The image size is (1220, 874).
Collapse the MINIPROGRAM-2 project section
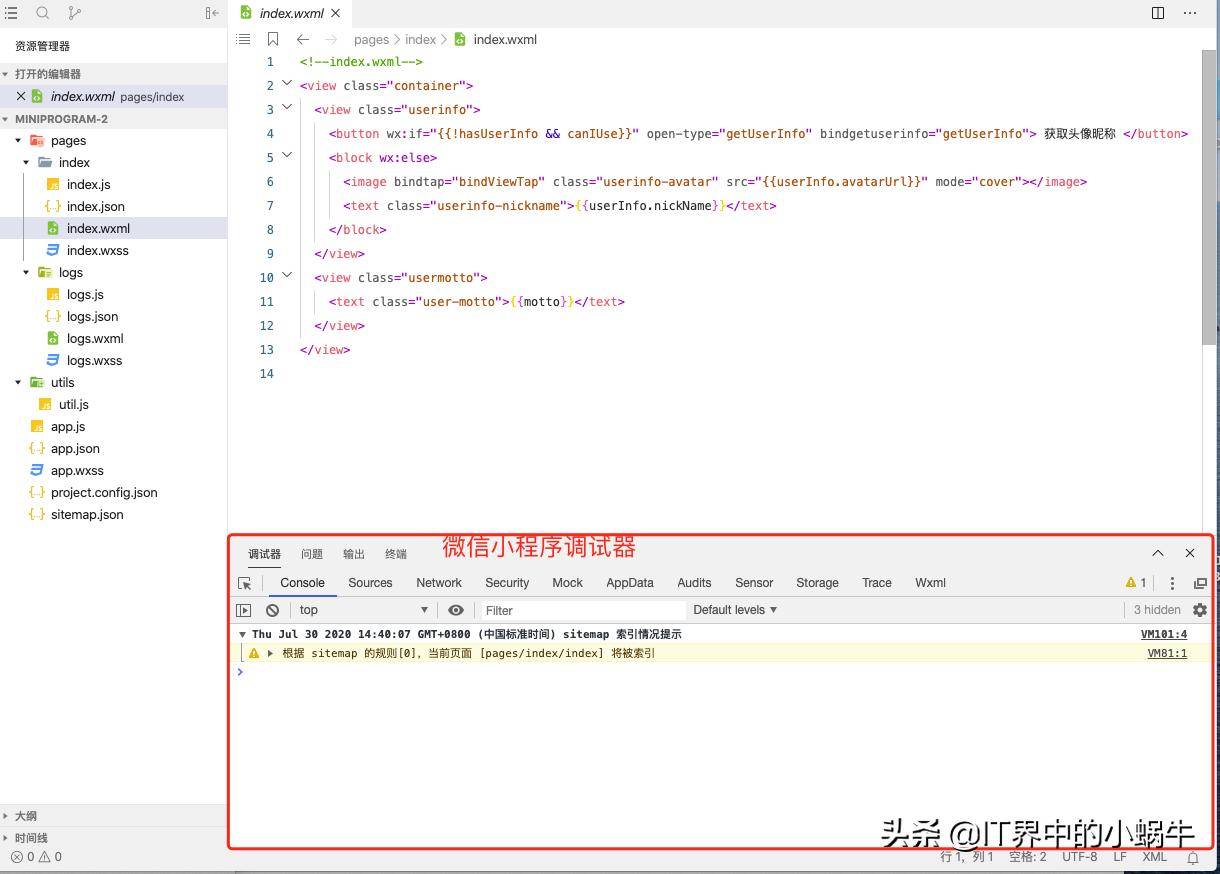[6, 118]
